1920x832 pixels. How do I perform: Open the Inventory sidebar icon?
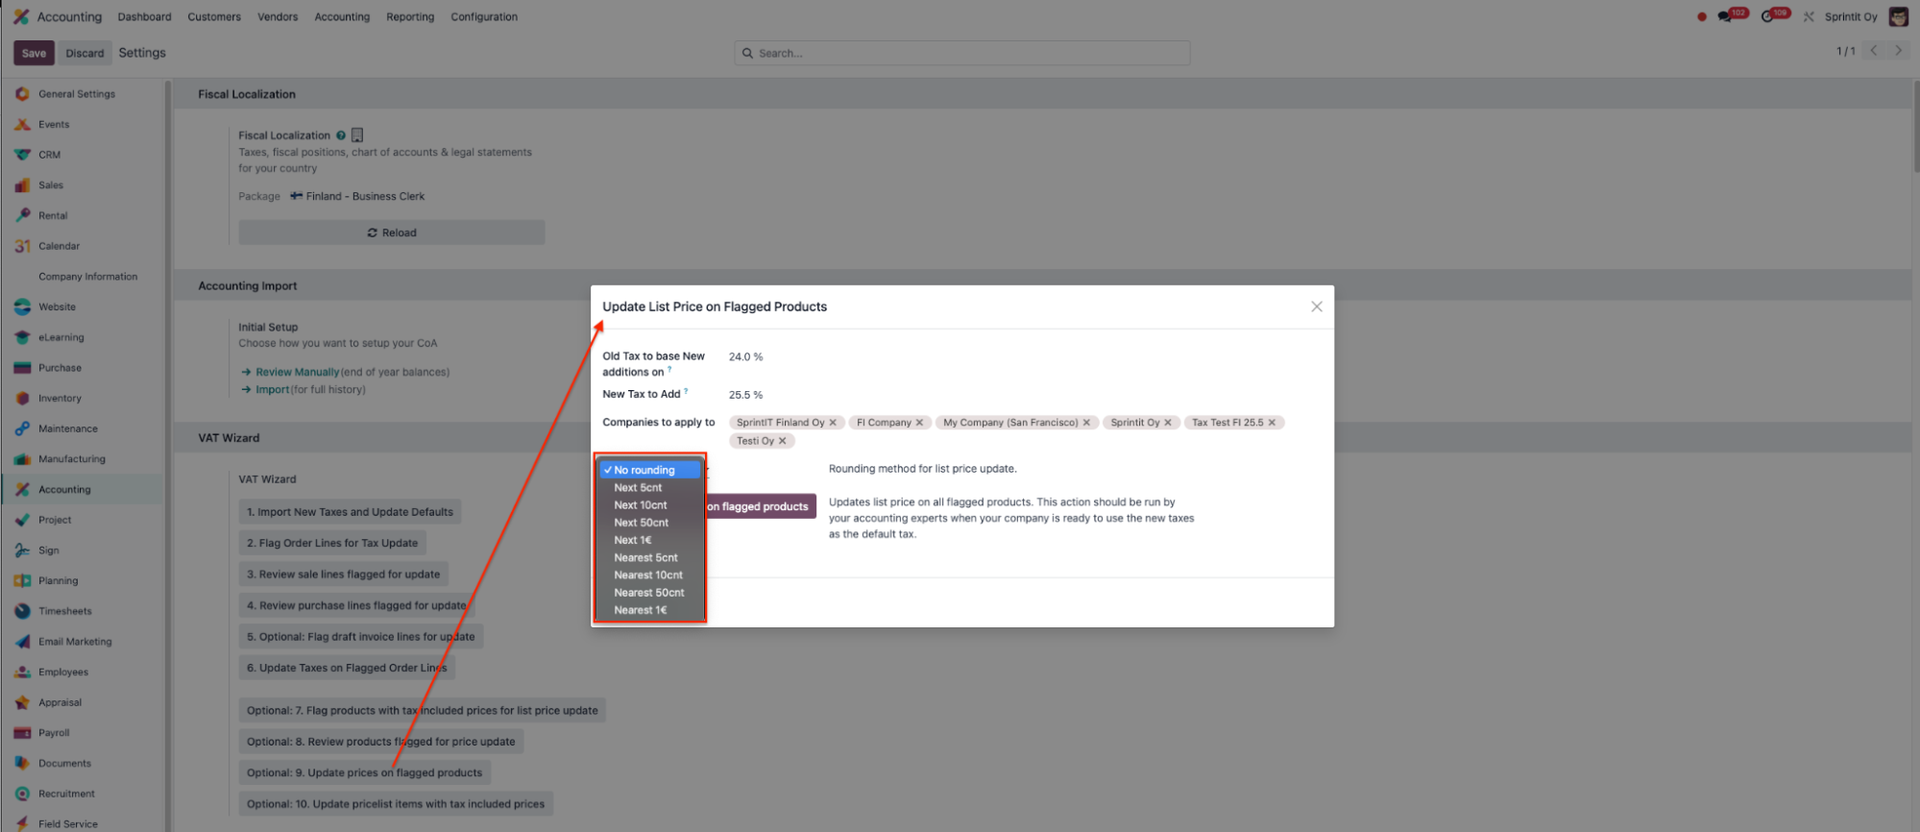(22, 398)
